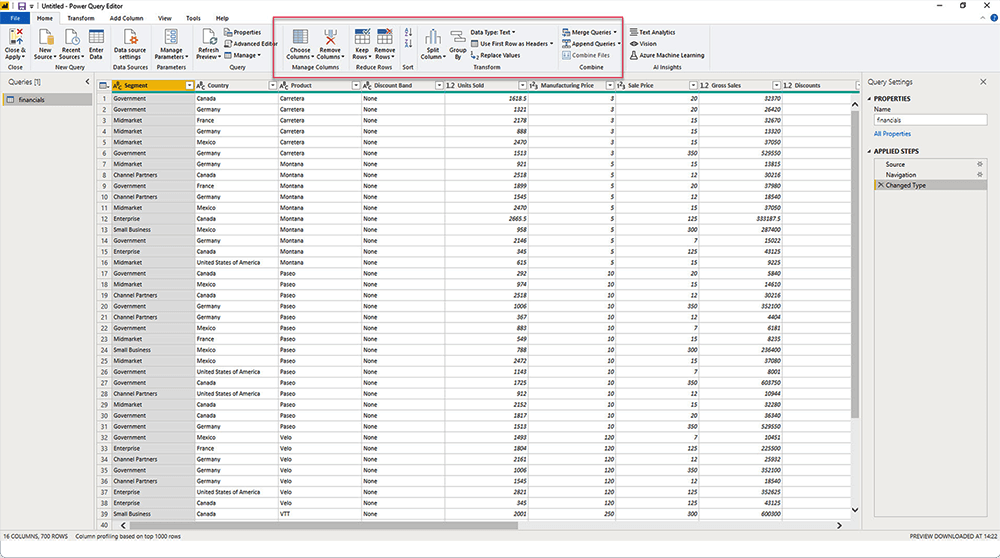Collapse the ribbon with the chevron

[x=983, y=18]
